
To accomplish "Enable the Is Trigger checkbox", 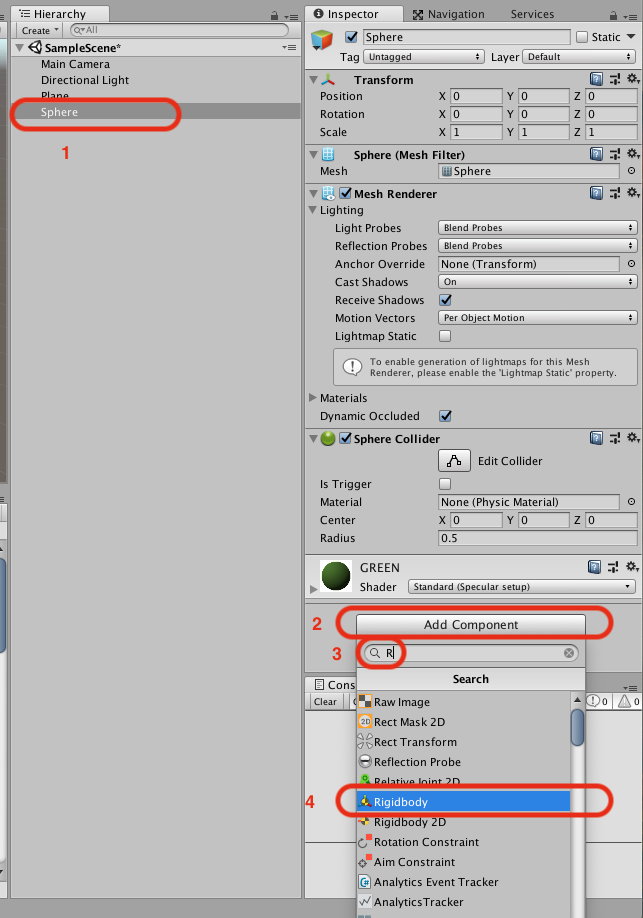I will 445,484.
